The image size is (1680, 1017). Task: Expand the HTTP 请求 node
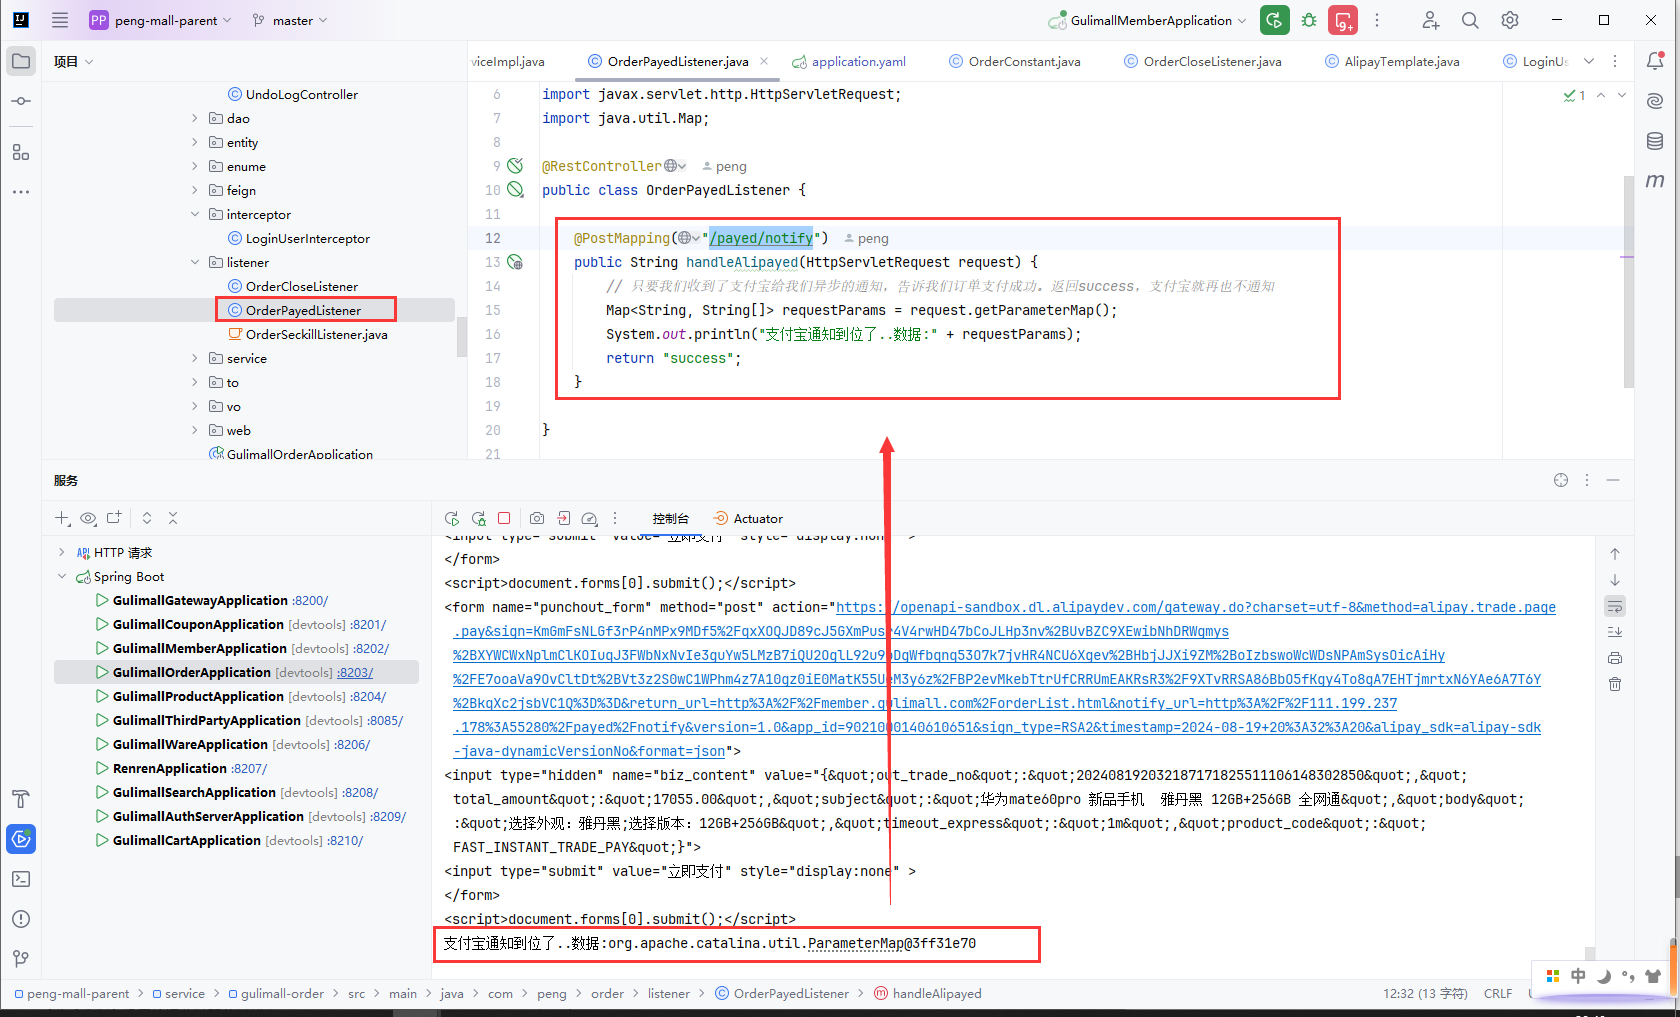(62, 552)
